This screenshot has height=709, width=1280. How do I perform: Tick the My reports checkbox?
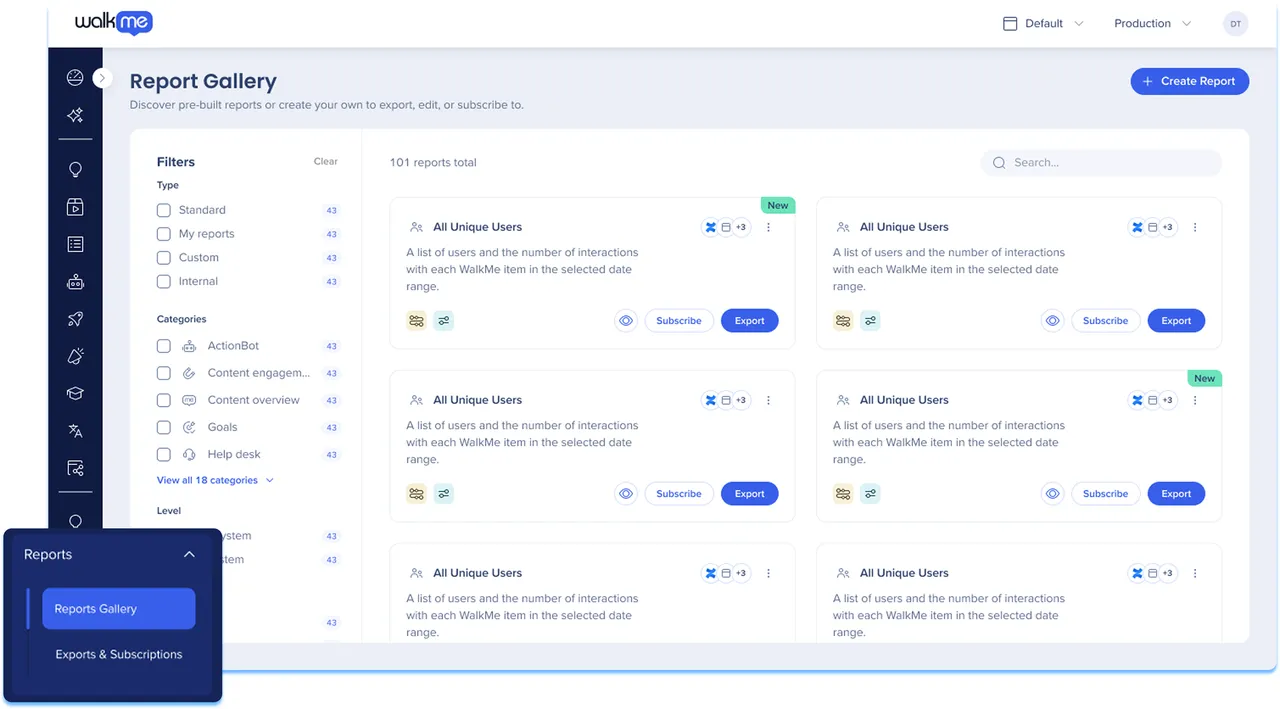point(164,234)
